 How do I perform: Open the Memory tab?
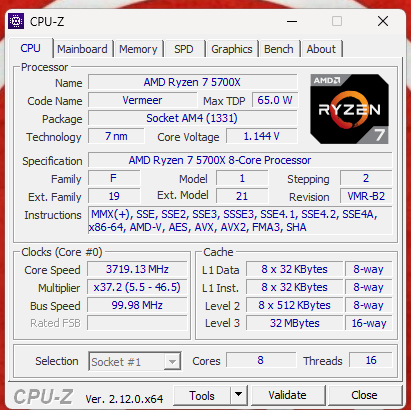tap(138, 49)
